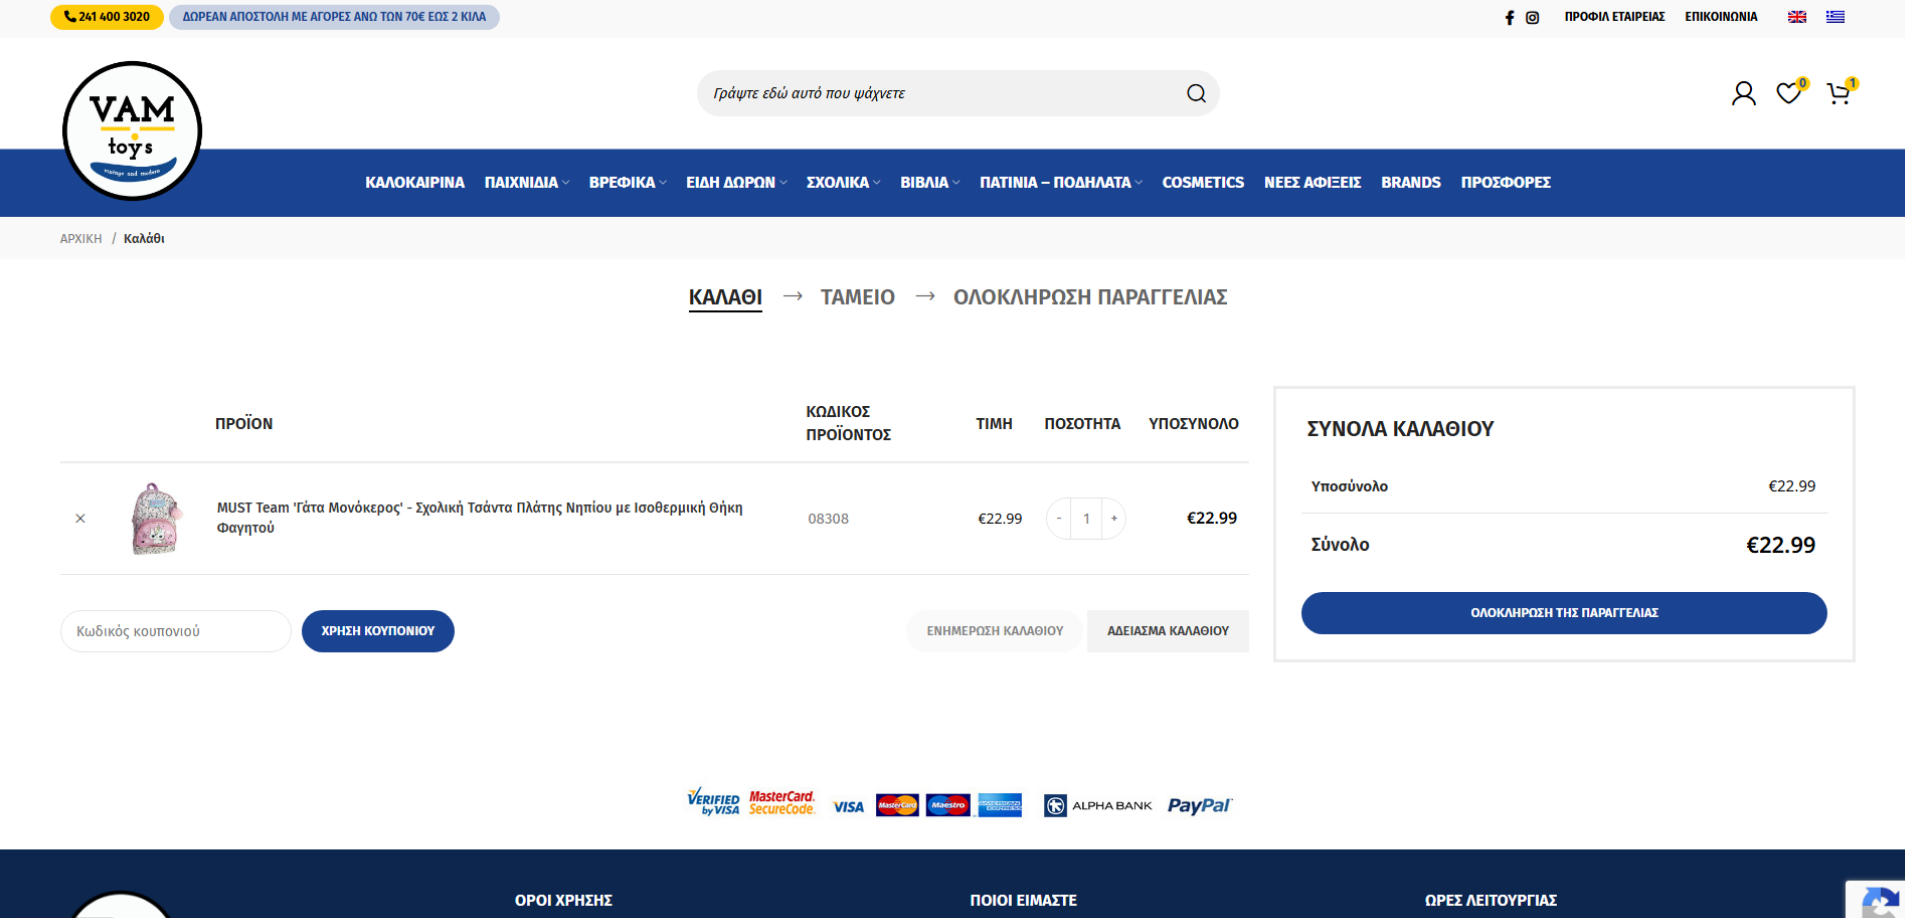Click ΧΡΗΣΗ ΚΟΥΠΟΝΙΟΥ button
This screenshot has width=1905, height=918.
click(x=378, y=631)
